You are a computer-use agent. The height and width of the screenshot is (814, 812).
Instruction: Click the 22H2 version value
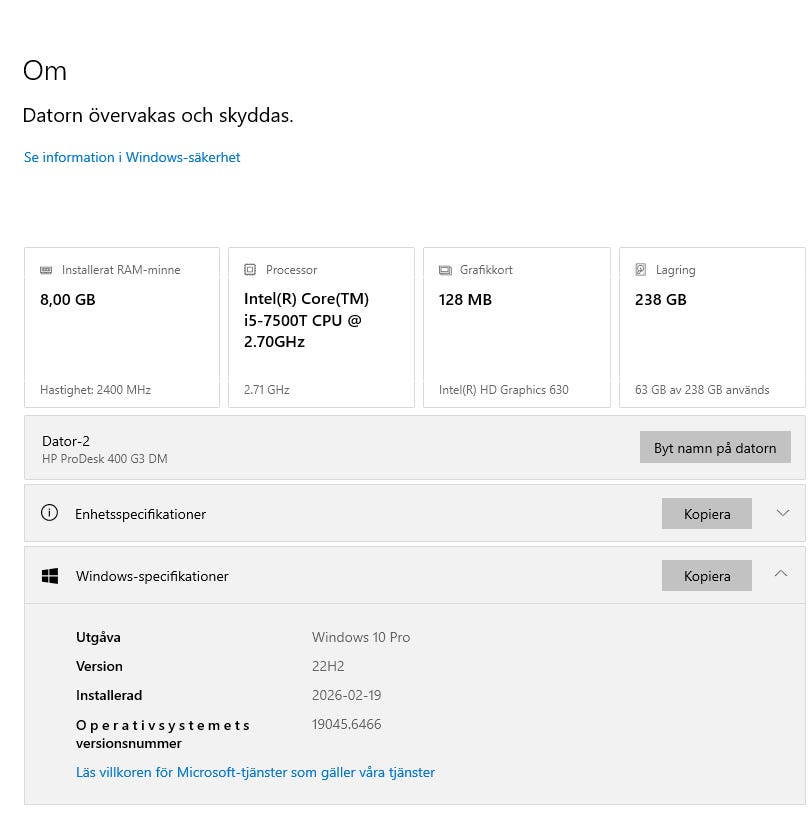point(328,667)
